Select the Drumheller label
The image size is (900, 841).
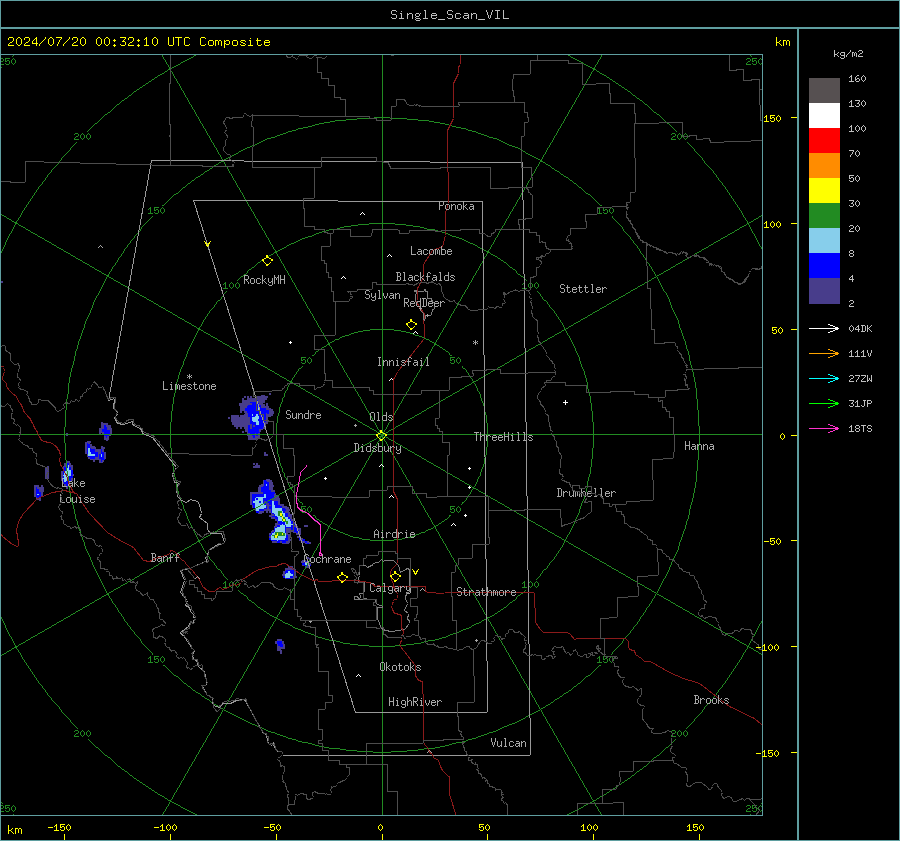point(586,493)
